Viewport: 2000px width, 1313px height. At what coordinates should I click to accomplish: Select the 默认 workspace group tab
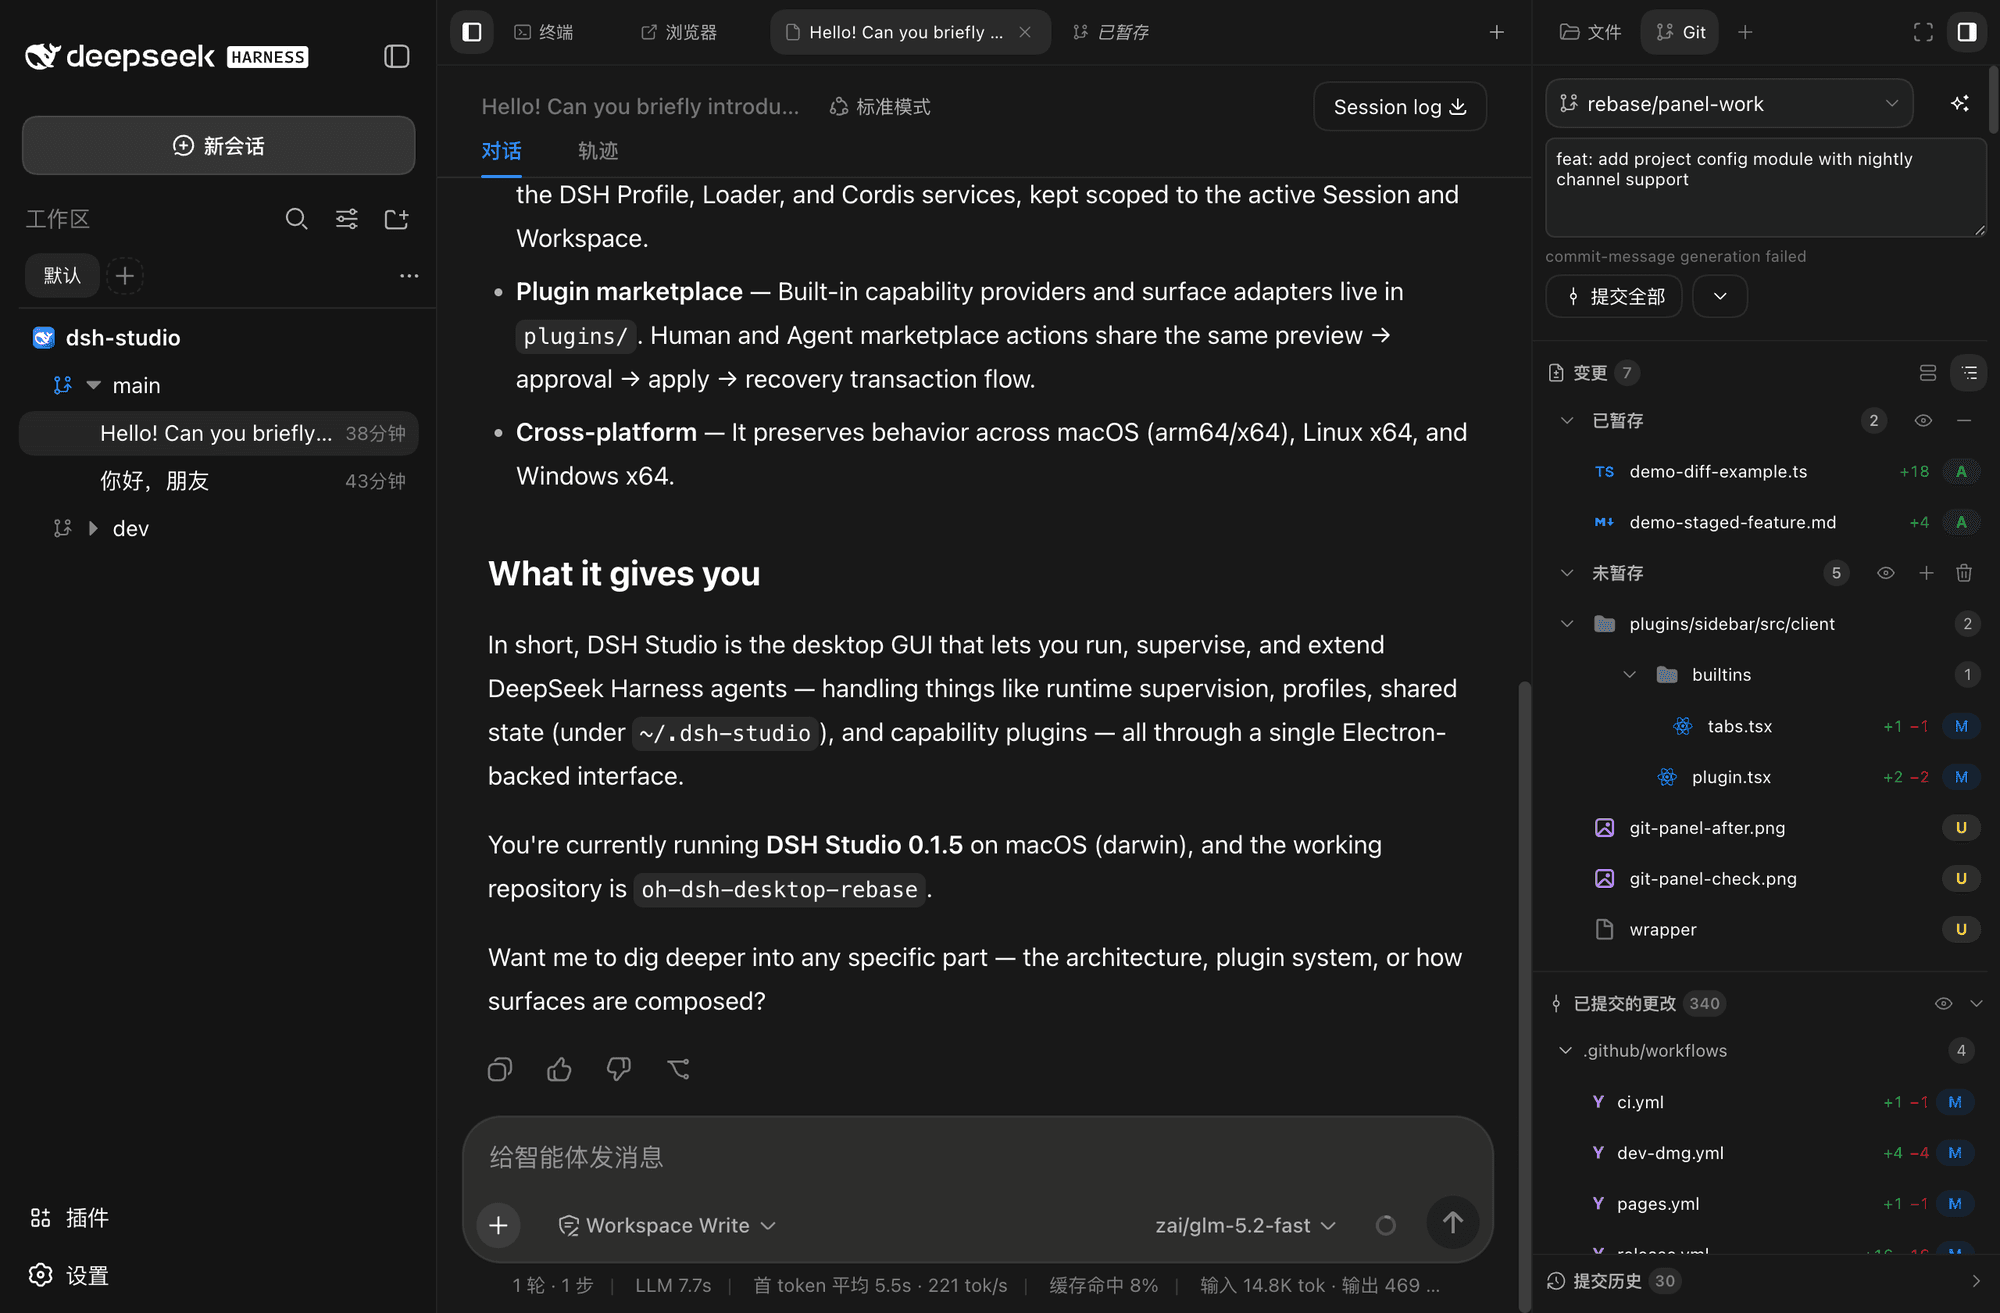coord(62,276)
